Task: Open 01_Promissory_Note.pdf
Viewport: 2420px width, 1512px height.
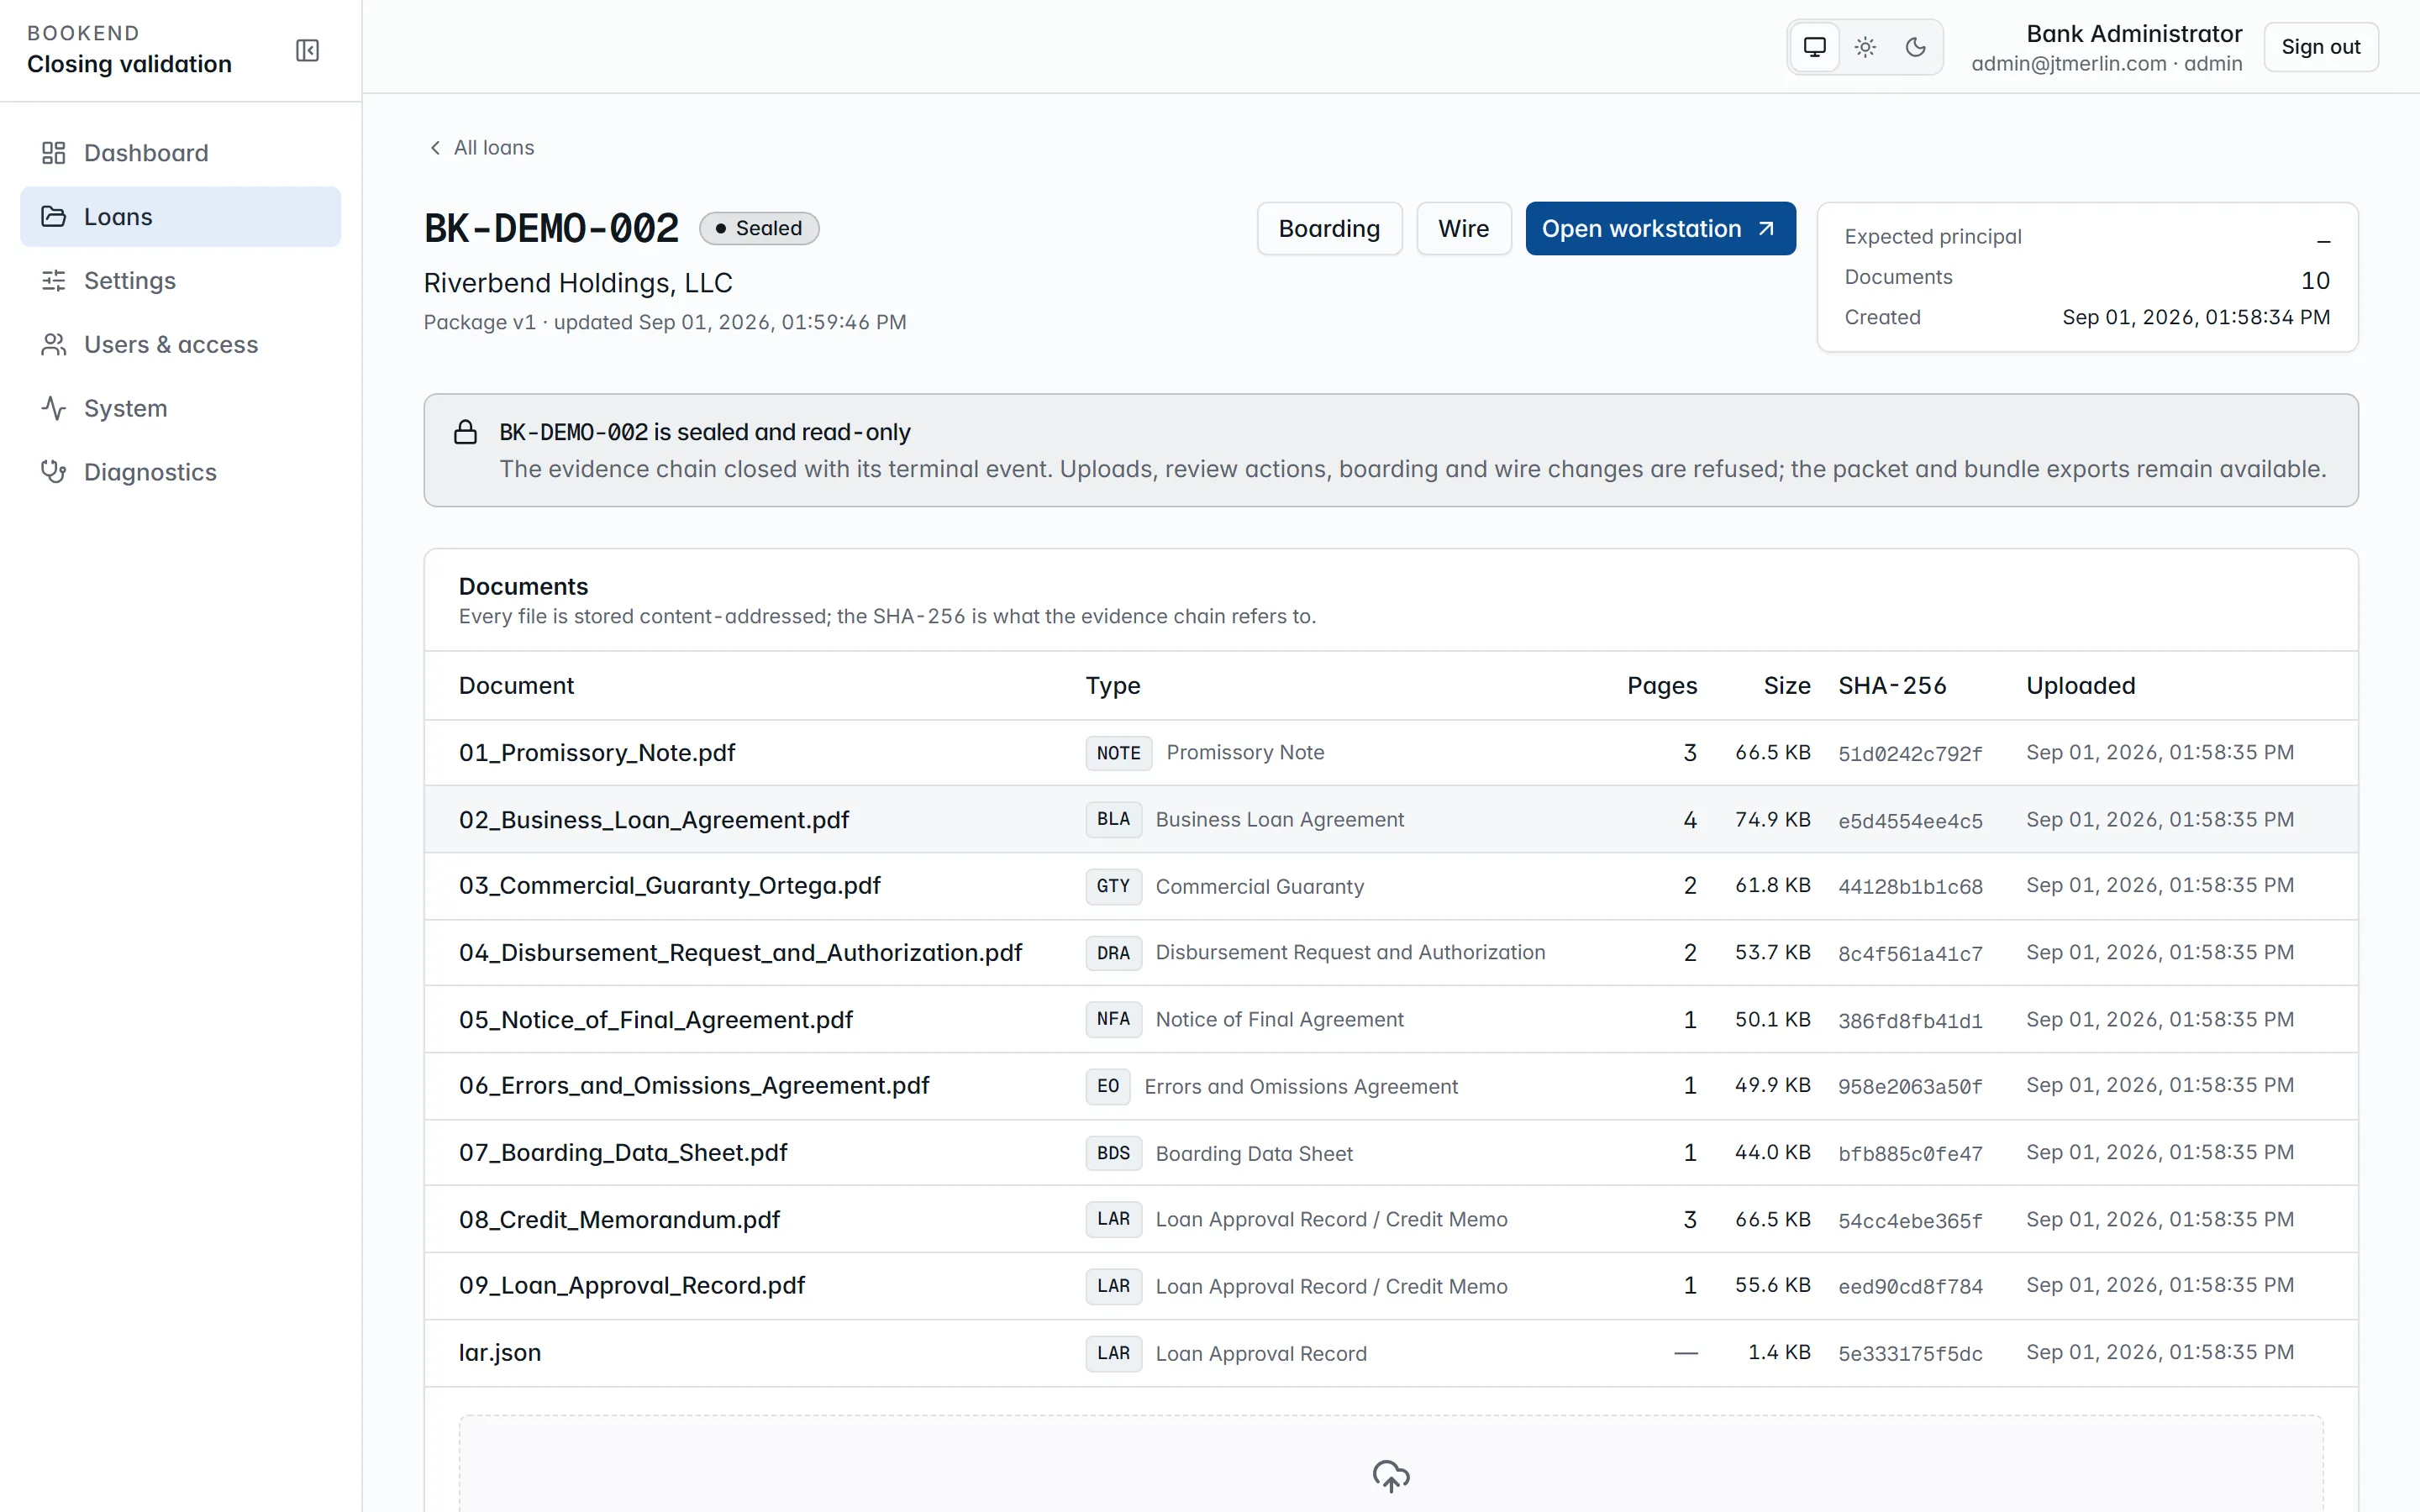Action: coord(597,753)
